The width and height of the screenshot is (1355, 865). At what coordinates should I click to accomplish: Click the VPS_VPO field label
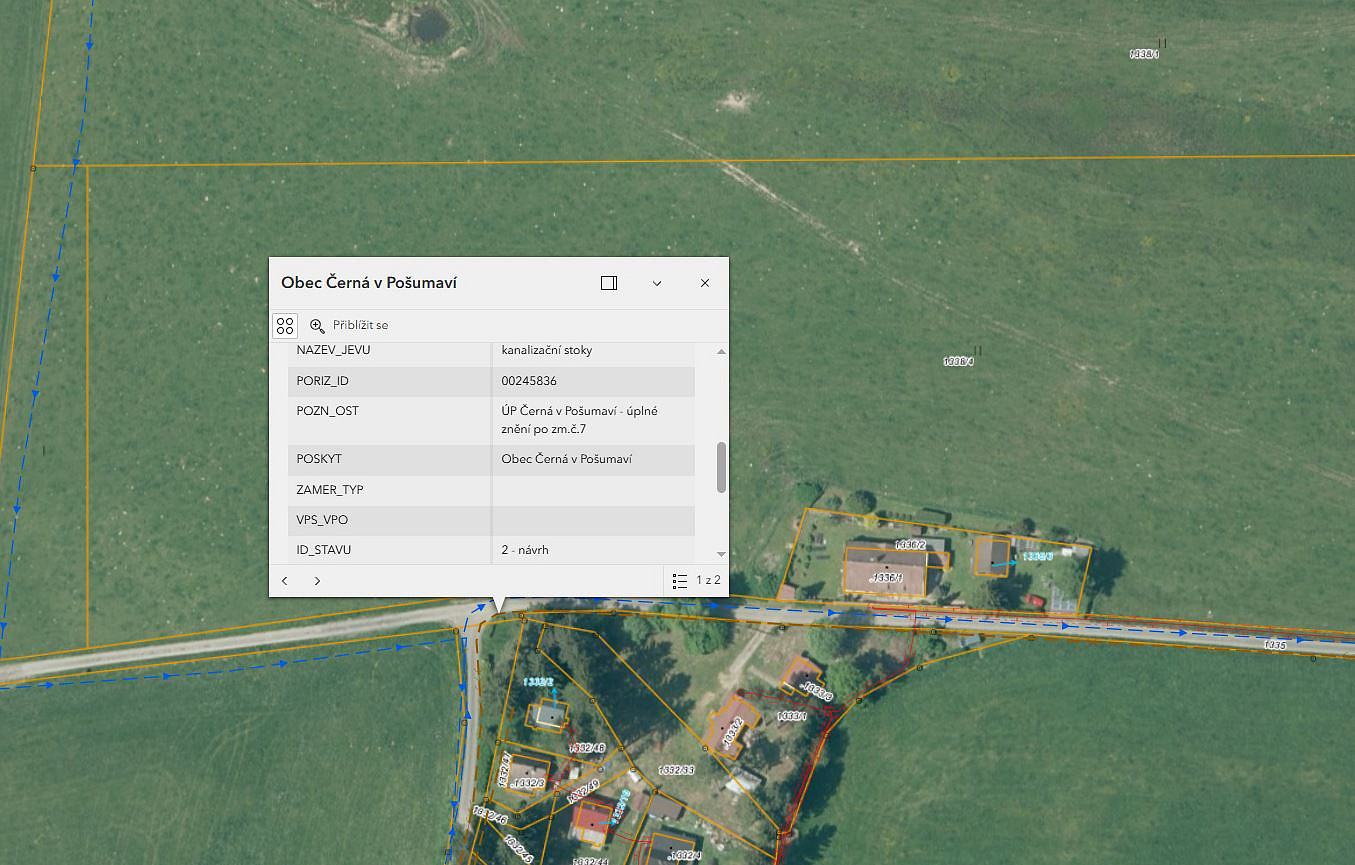click(x=322, y=520)
